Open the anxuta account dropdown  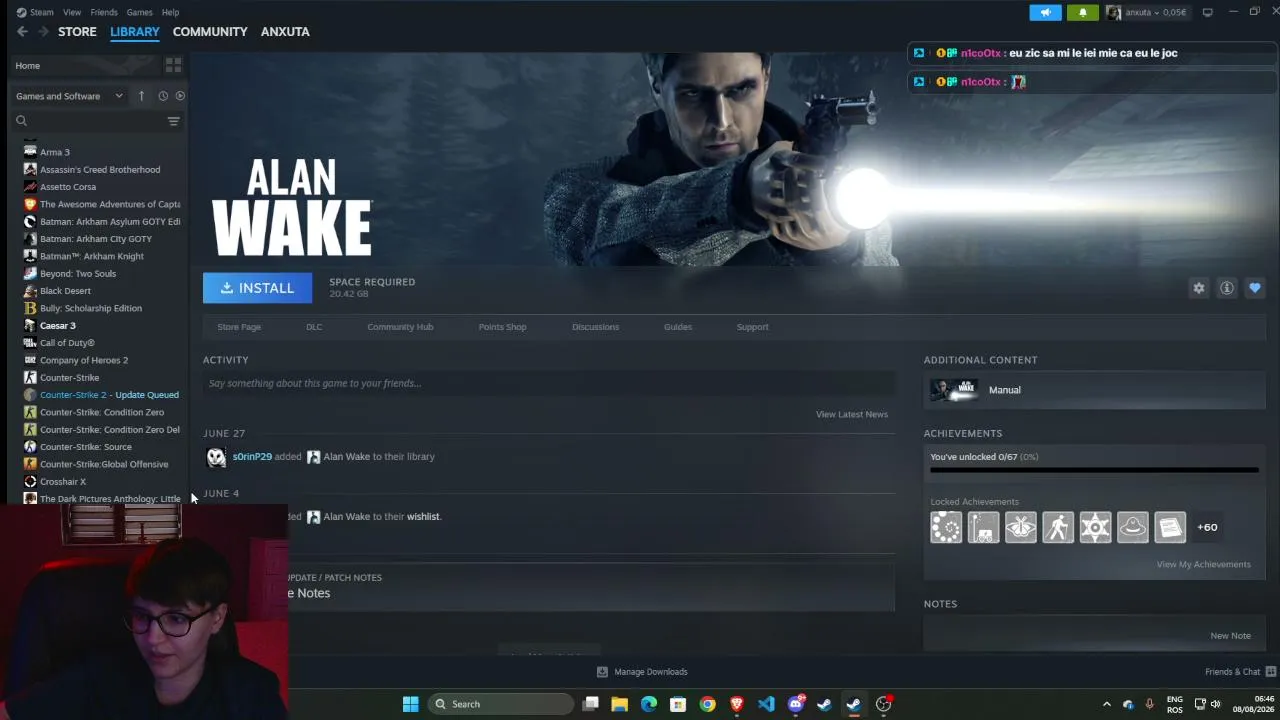[1146, 13]
